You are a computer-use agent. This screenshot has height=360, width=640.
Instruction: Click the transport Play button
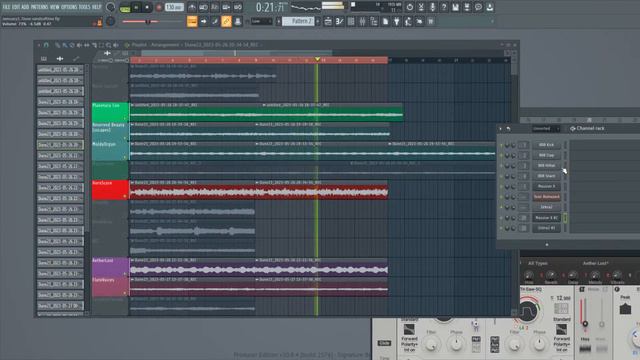[136, 7]
